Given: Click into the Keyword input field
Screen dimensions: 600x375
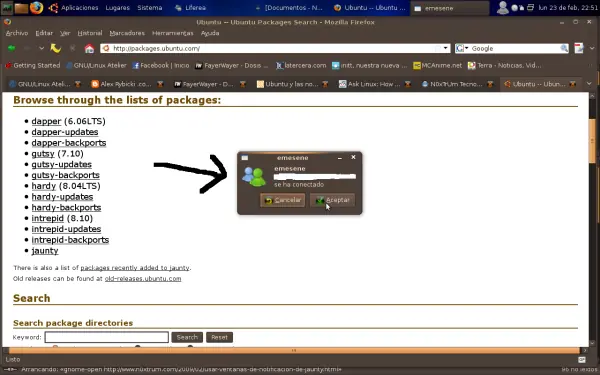Looking at the screenshot, I should pyautogui.click(x=106, y=337).
